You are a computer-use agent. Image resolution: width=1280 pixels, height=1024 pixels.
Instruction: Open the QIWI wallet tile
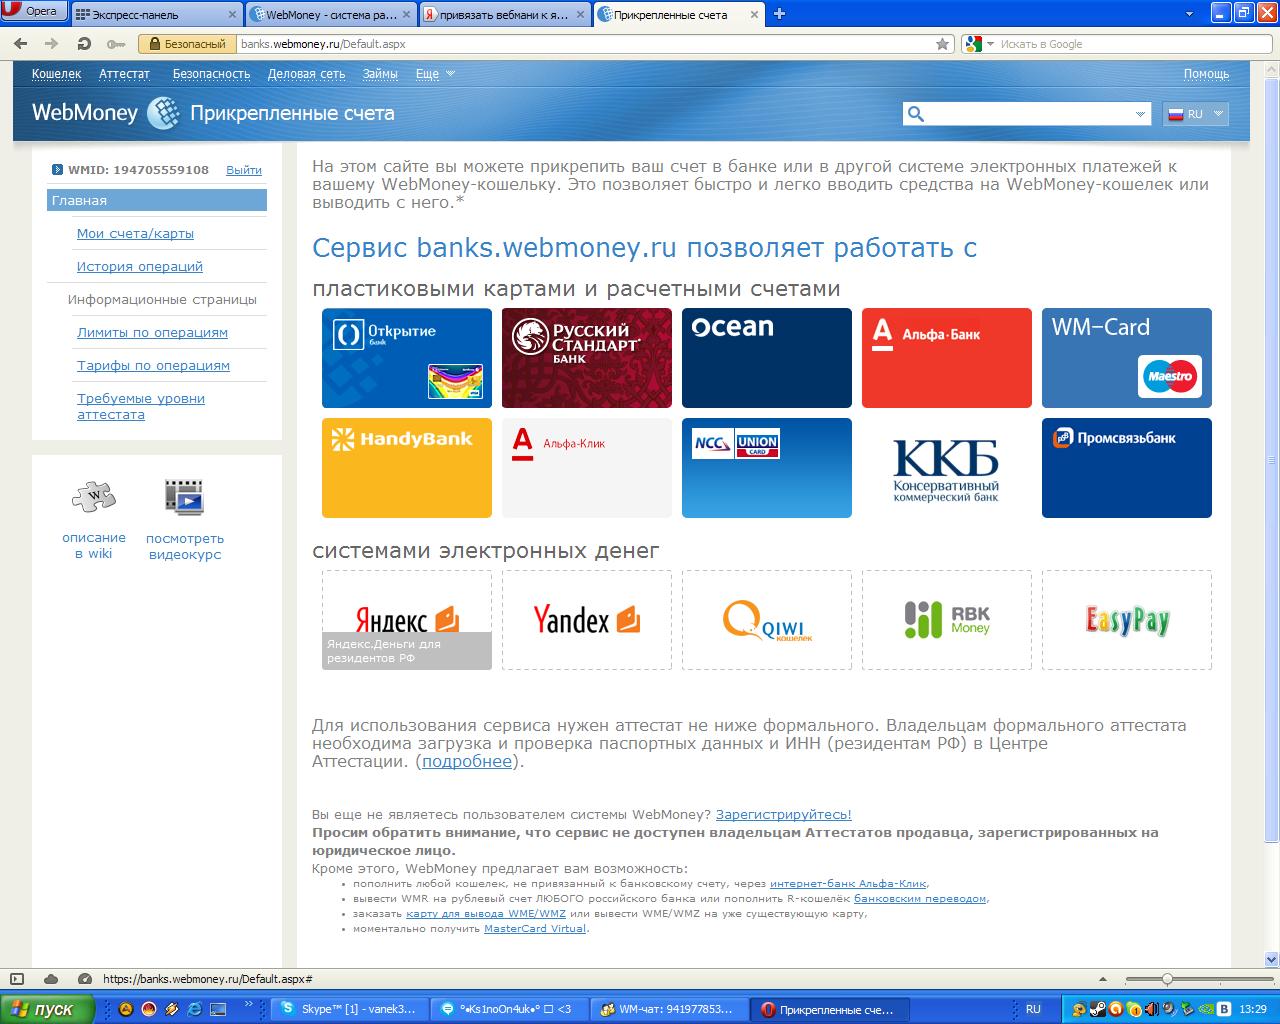coord(767,620)
